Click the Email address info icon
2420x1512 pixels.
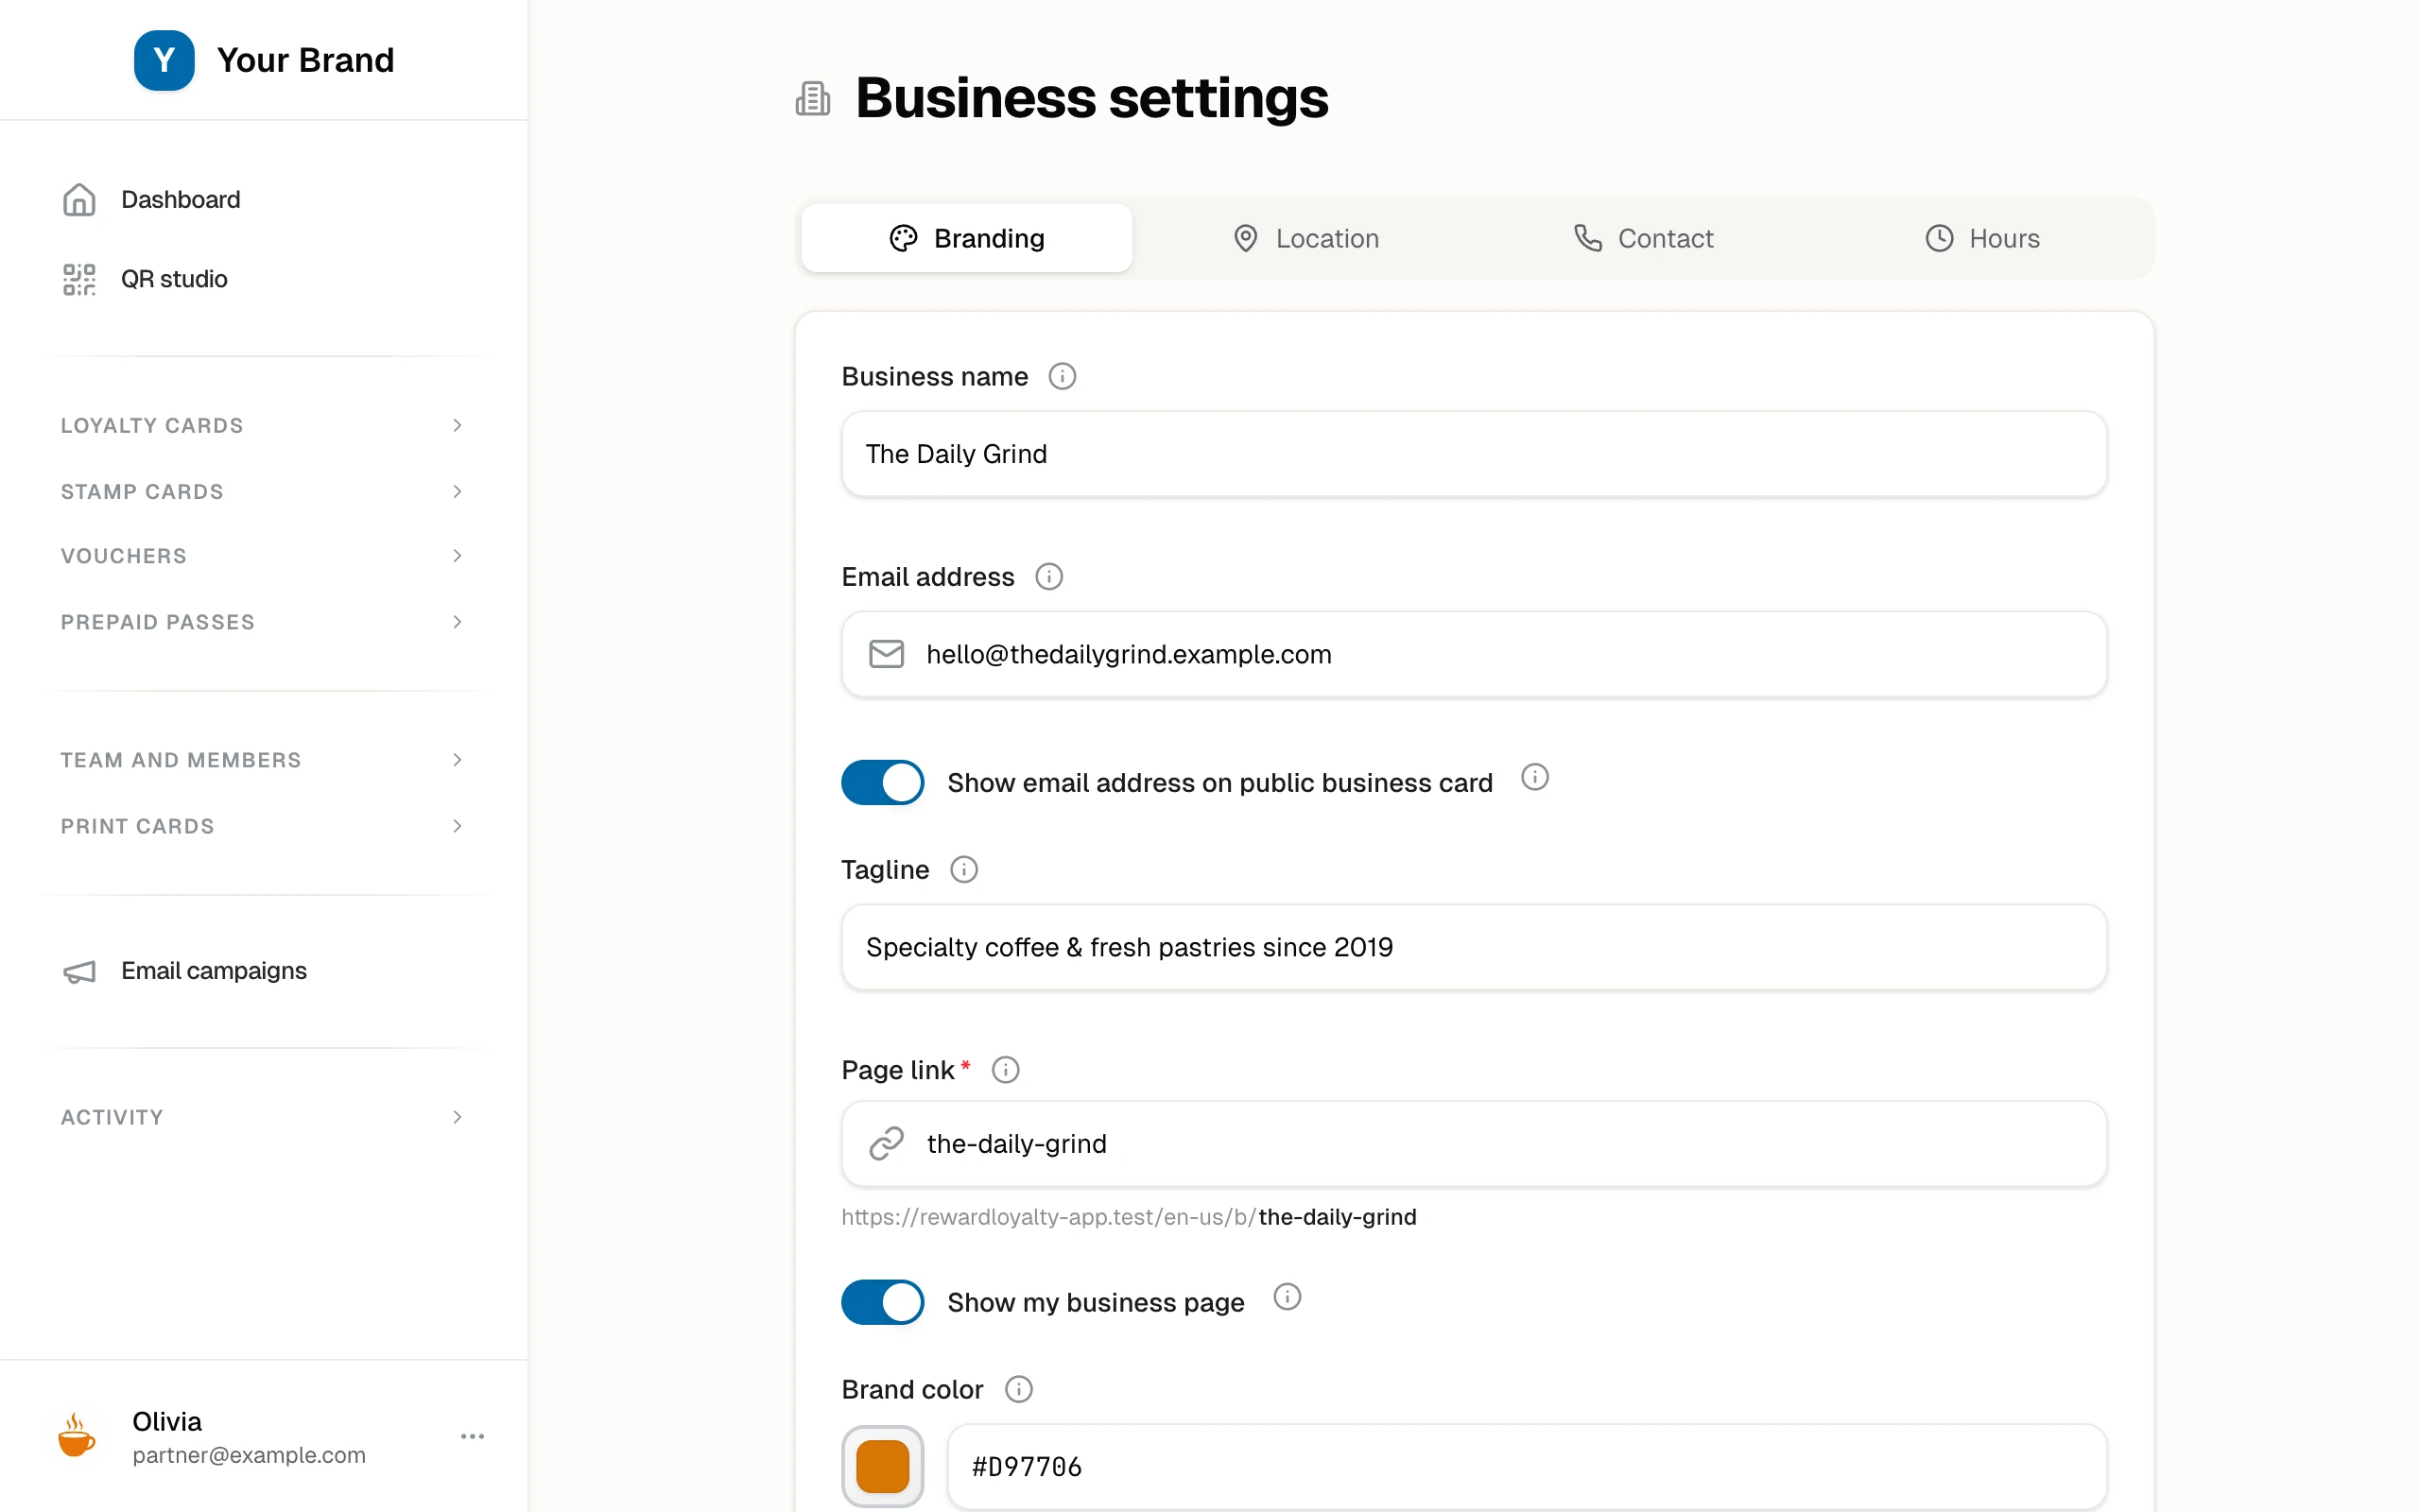(x=1049, y=577)
